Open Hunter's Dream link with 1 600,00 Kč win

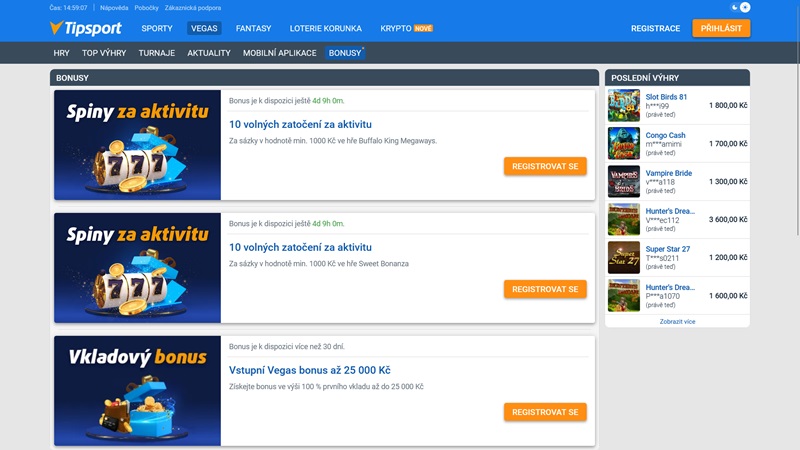[670, 287]
